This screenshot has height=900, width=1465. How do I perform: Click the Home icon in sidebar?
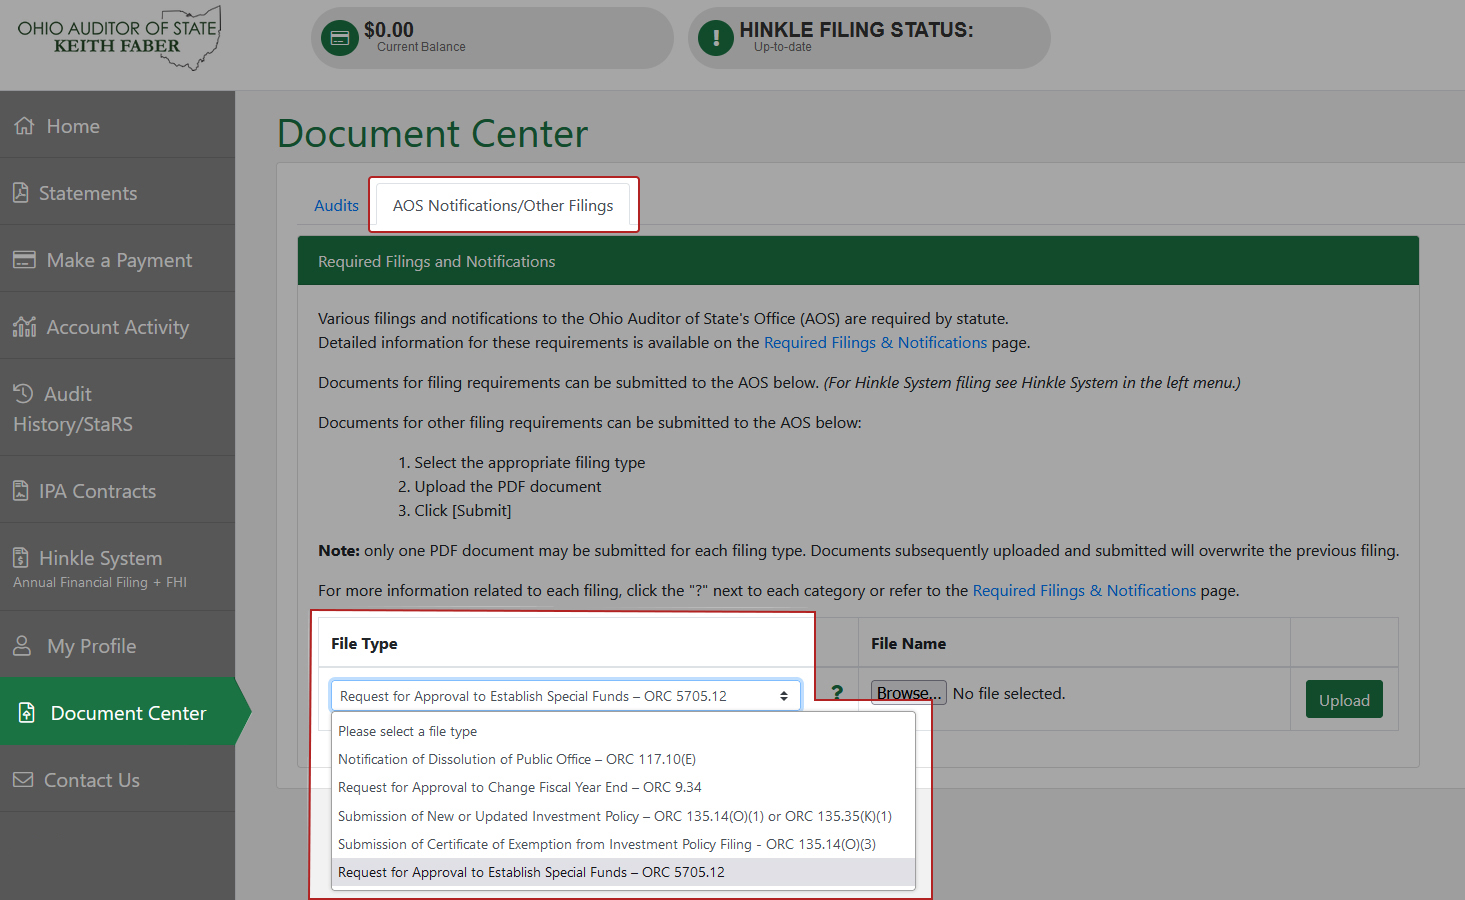(x=25, y=126)
